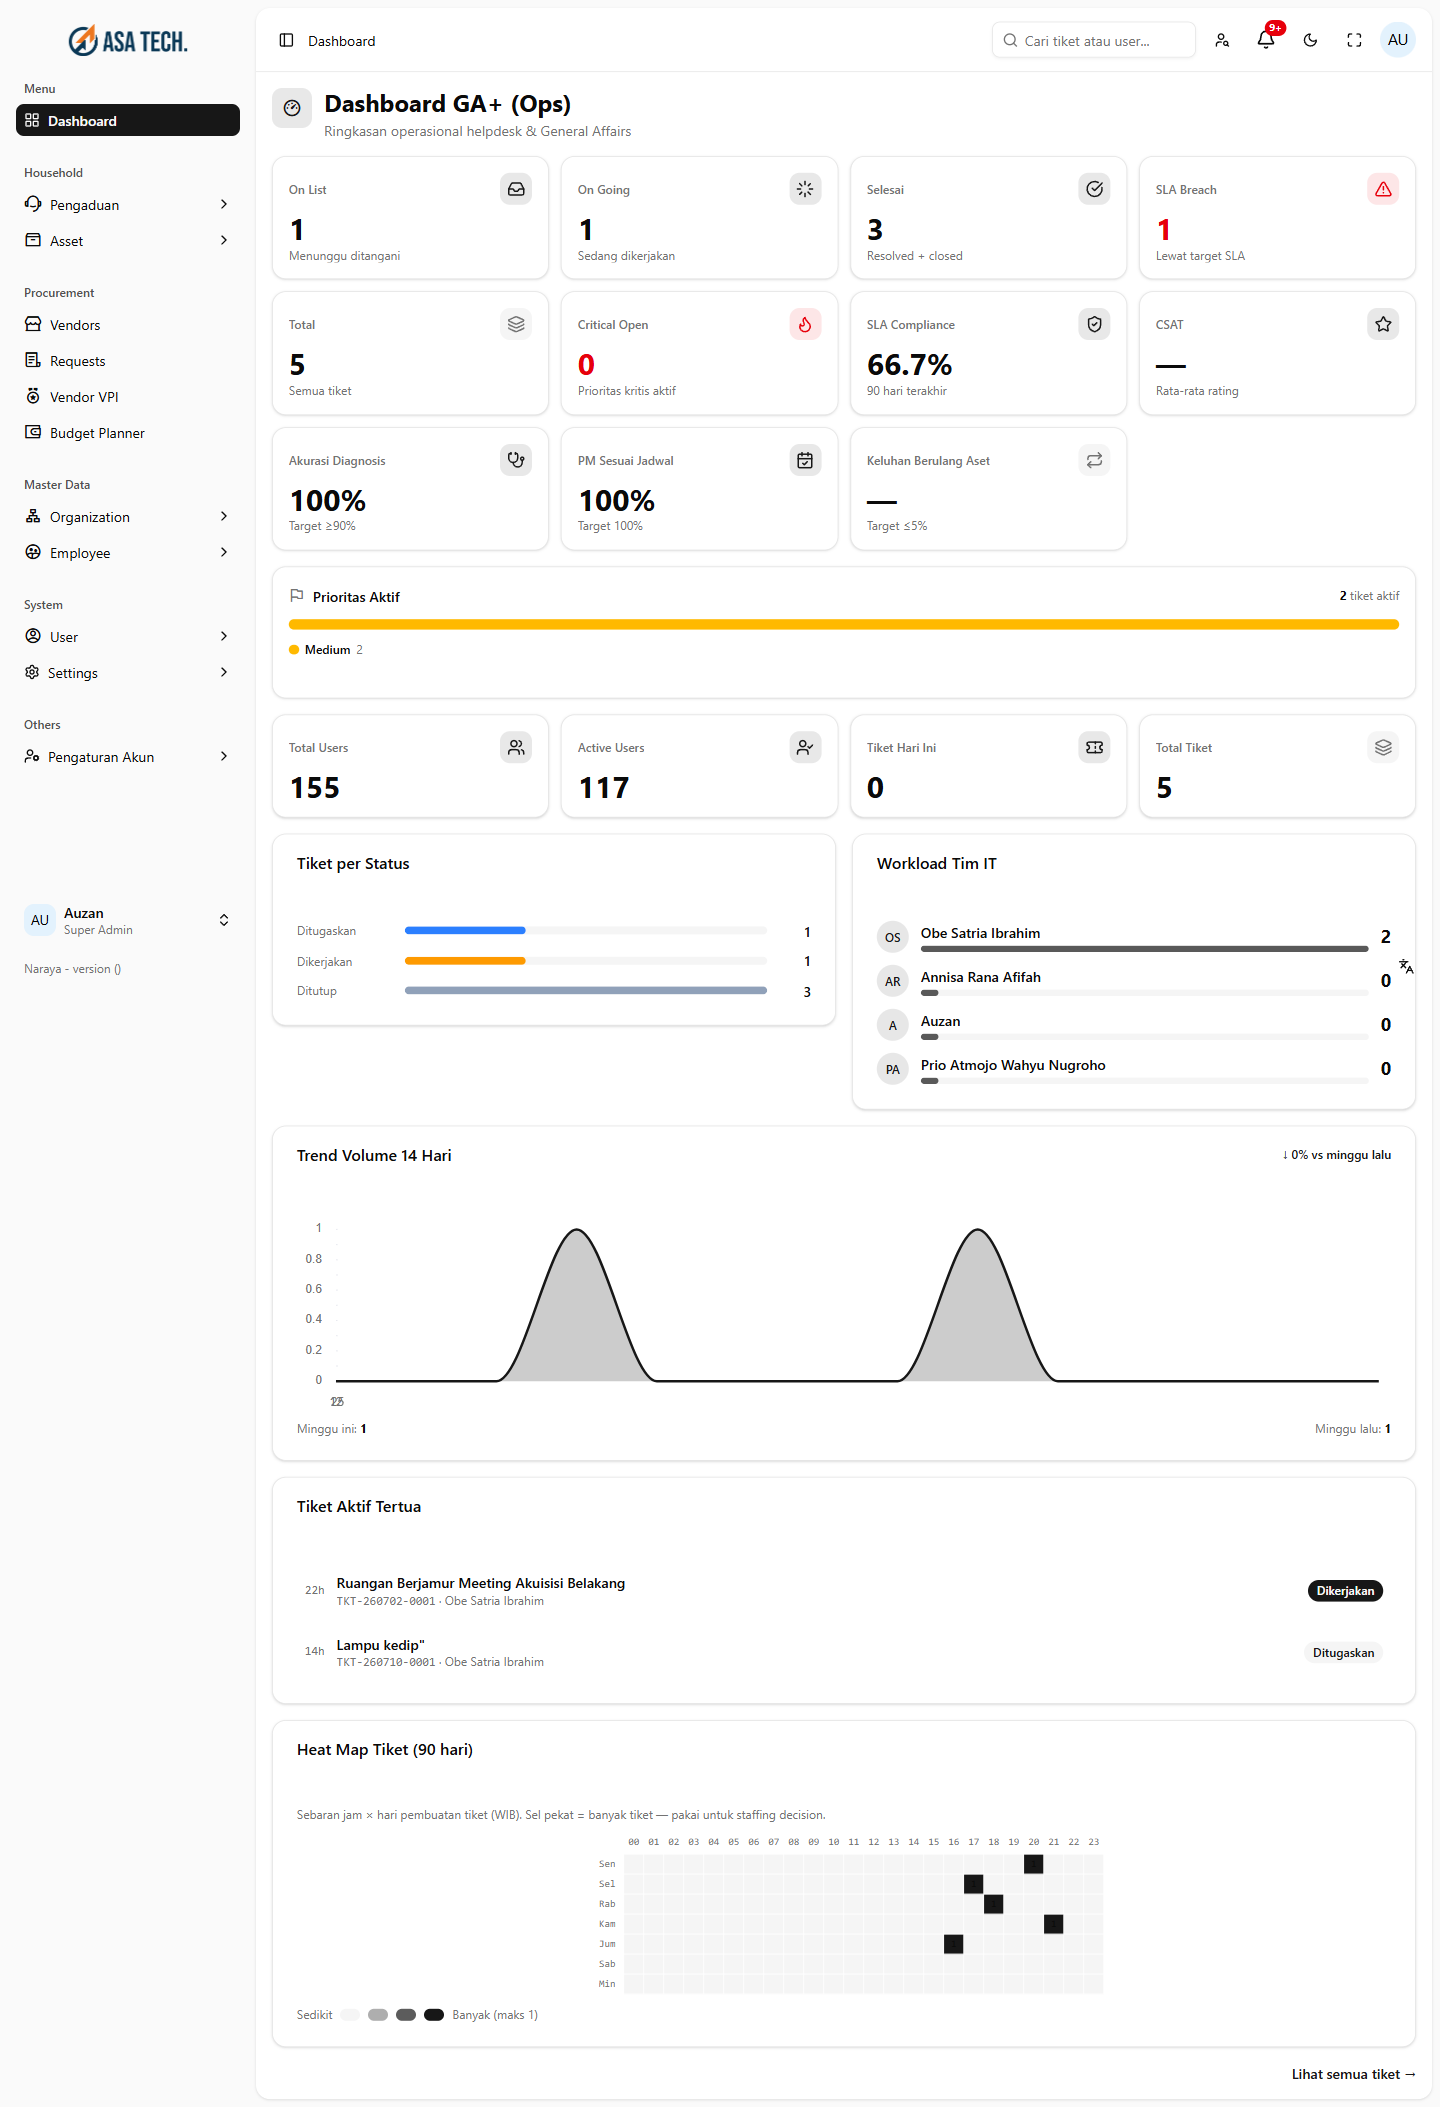The width and height of the screenshot is (1440, 2107).
Task: Expand the User menu
Action: tap(128, 637)
